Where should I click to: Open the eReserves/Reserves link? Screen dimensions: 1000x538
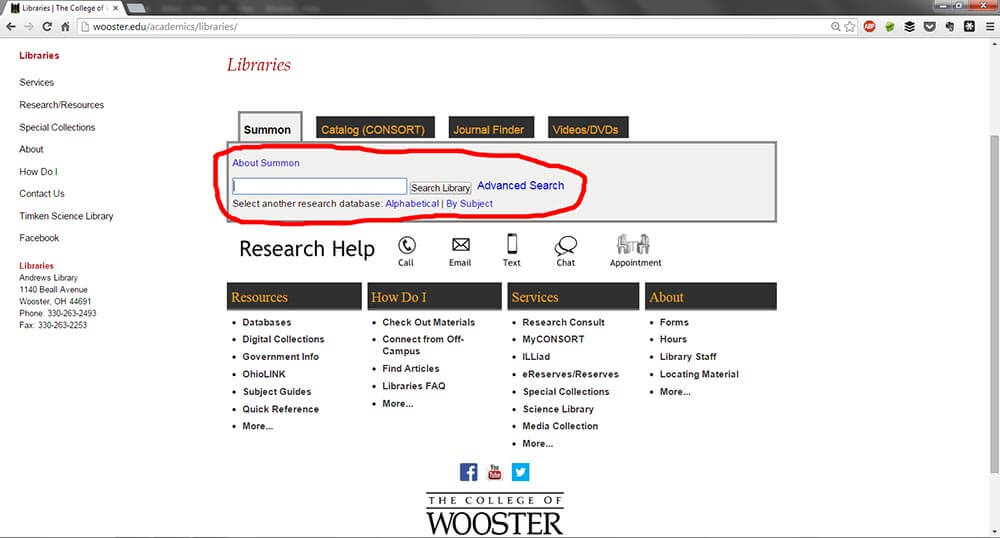[571, 374]
